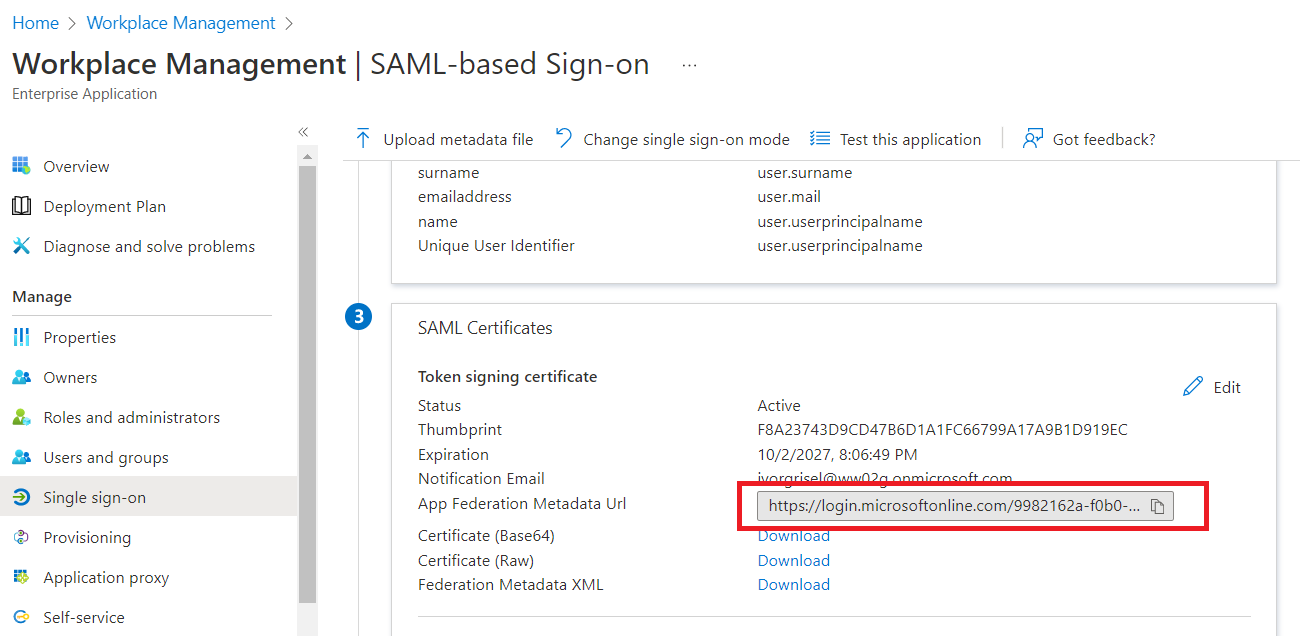Click the Change single sign-on mode undo icon
Screen dimensions: 1300x636
(564, 139)
